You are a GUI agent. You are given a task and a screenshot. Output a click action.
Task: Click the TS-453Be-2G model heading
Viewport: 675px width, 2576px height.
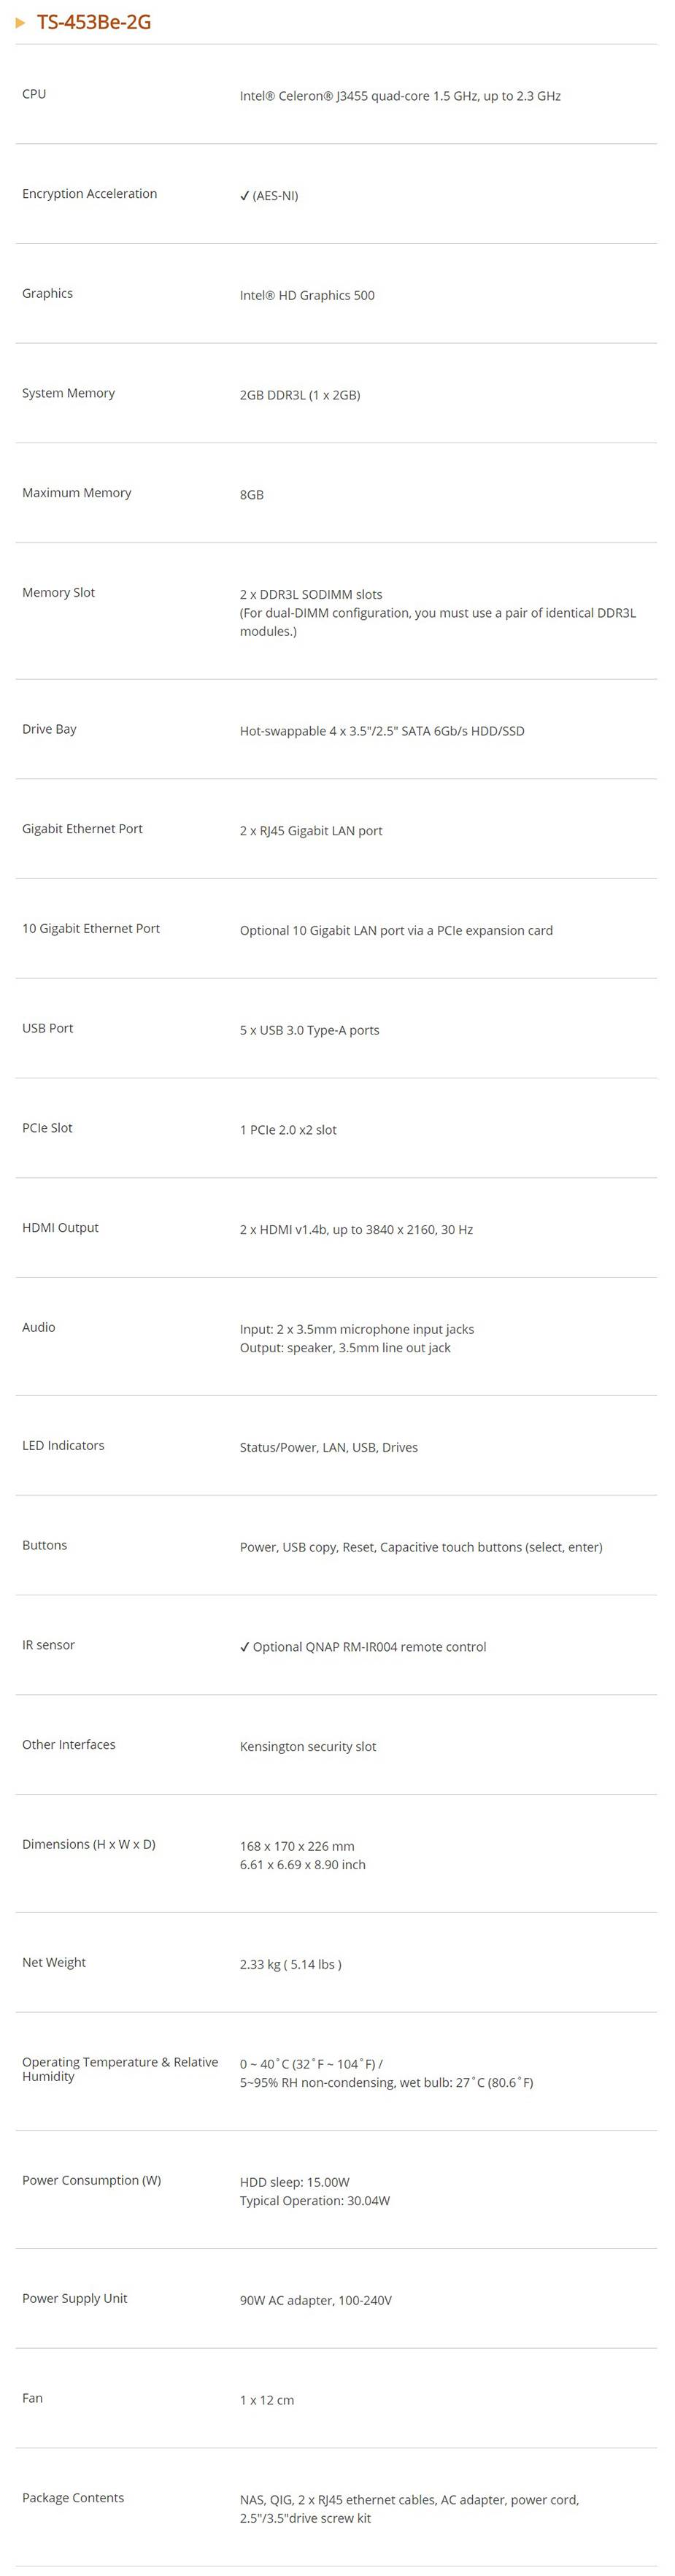click(94, 22)
